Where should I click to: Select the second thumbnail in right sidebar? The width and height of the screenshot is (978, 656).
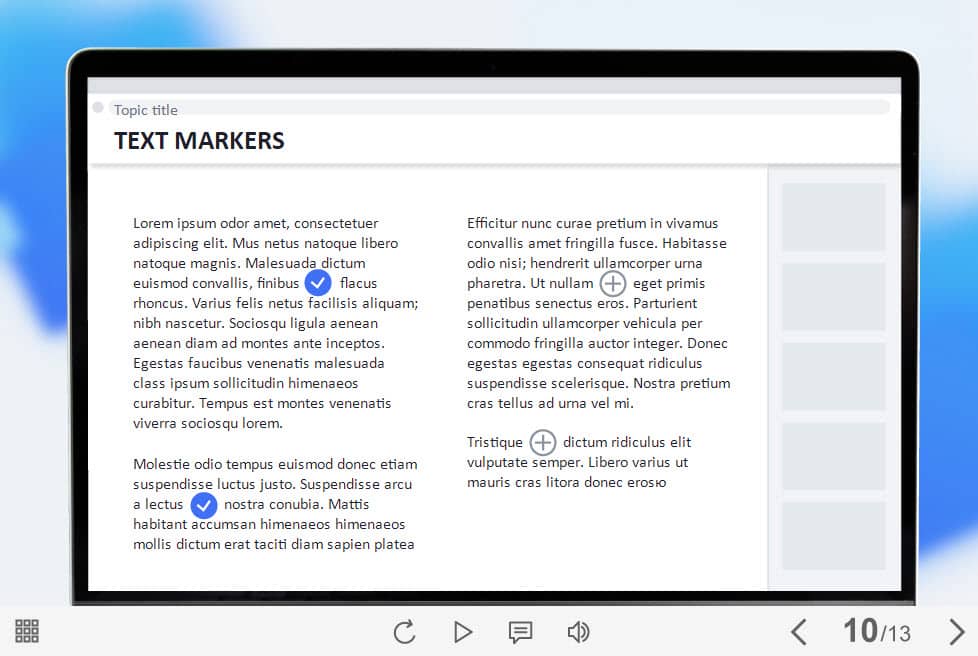click(833, 297)
